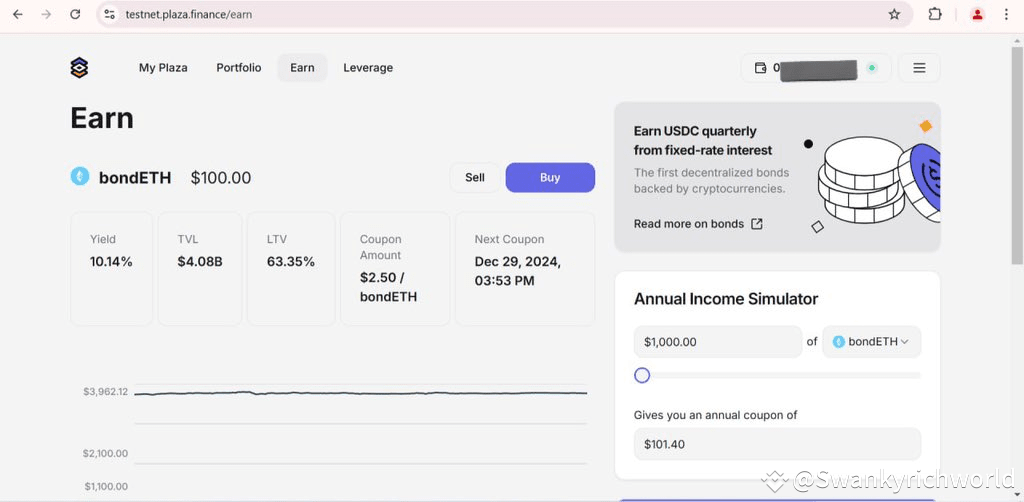1024x502 pixels.
Task: Click the income simulator slider handle
Action: pos(642,375)
